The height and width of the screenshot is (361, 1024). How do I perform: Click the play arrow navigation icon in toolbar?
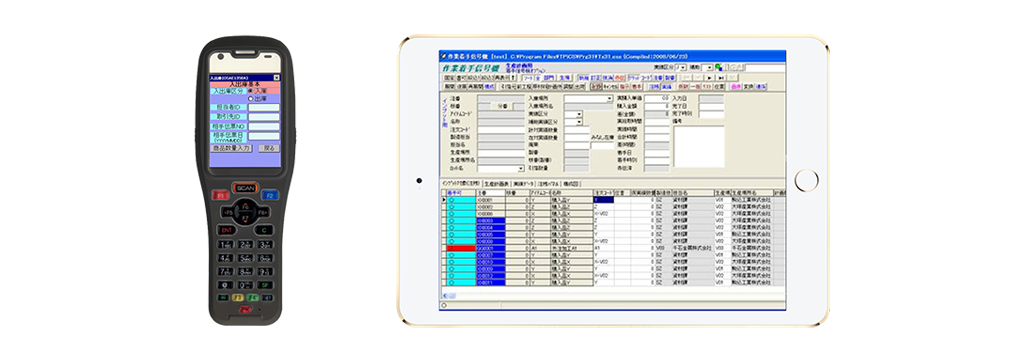(x=710, y=78)
